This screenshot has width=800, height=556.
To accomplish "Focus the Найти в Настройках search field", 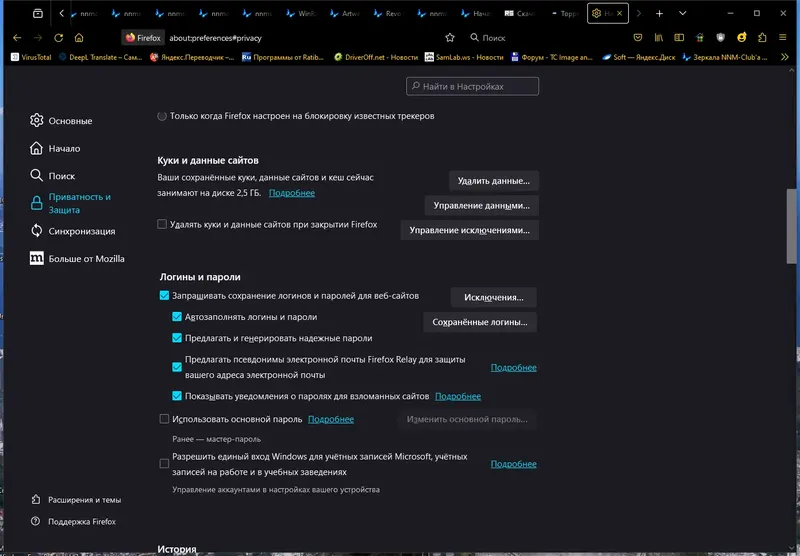I will (x=472, y=86).
